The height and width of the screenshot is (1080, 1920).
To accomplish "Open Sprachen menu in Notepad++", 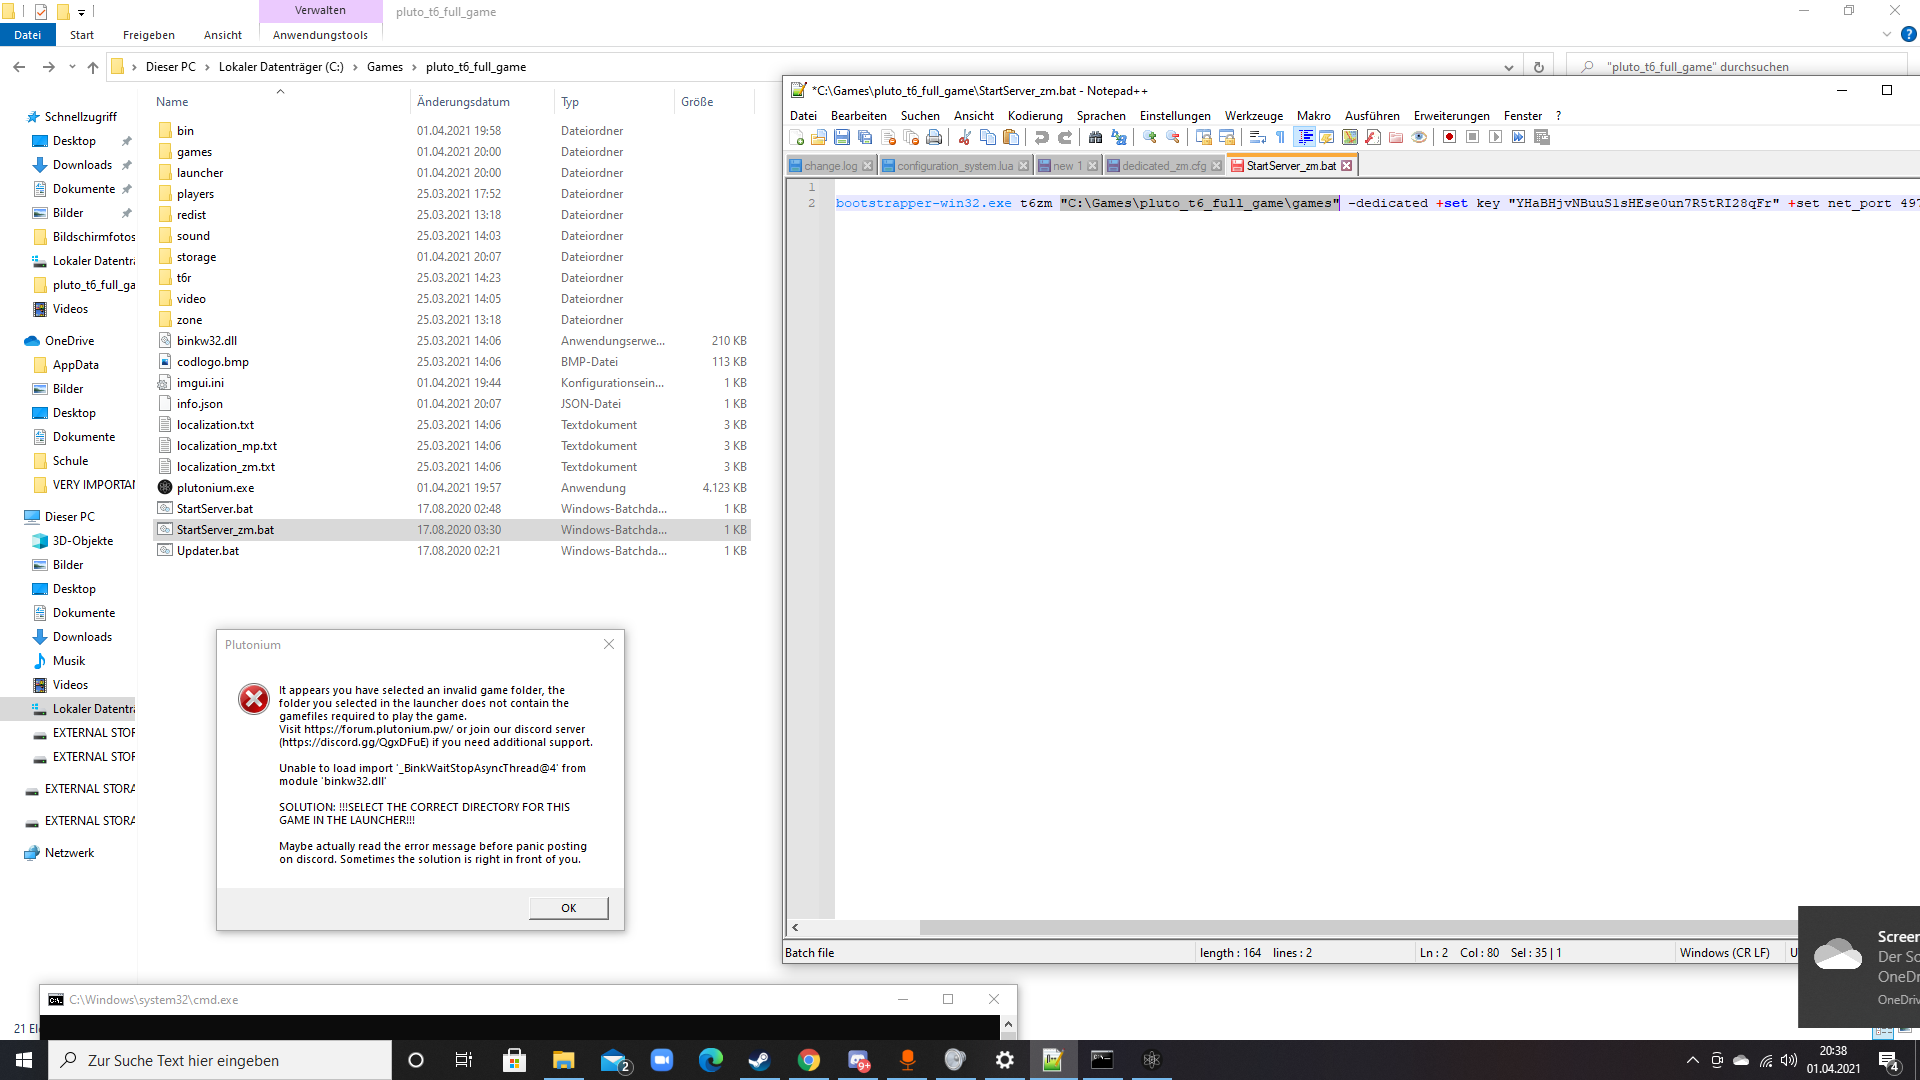I will pyautogui.click(x=1101, y=116).
